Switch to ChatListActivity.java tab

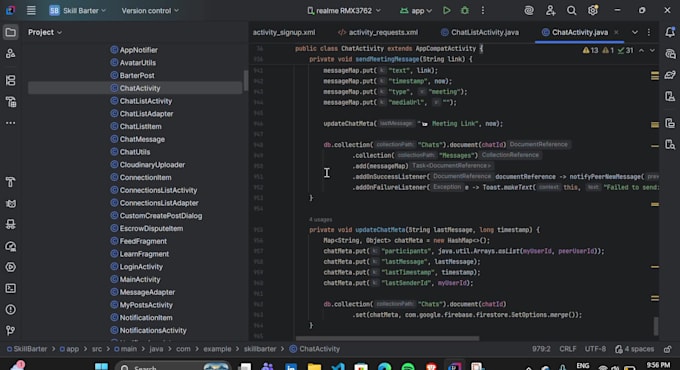point(480,32)
